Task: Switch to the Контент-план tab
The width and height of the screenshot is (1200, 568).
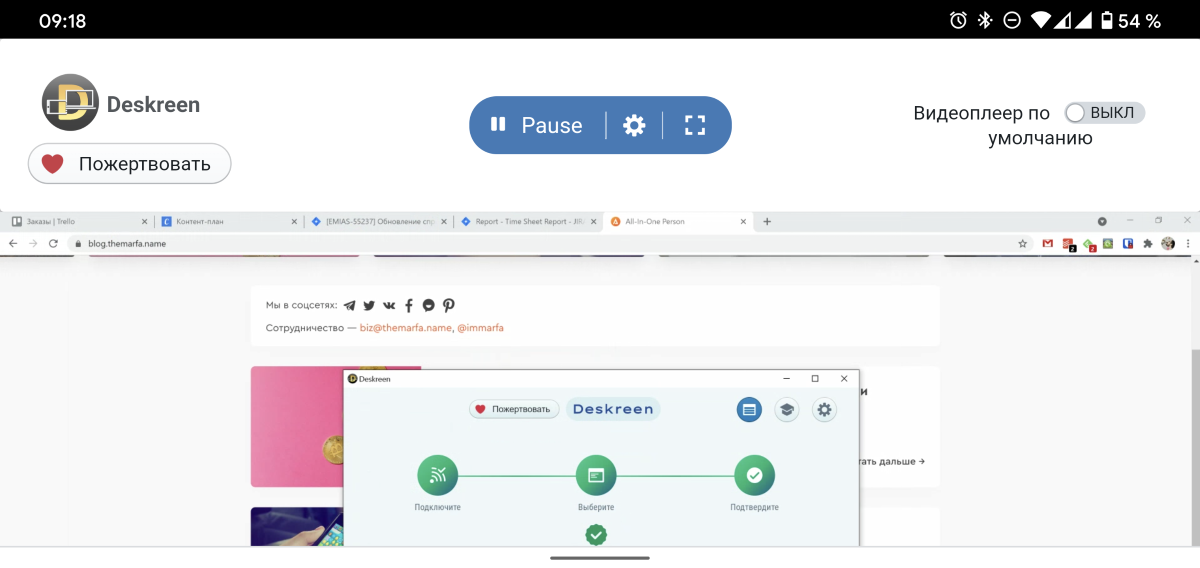Action: click(229, 221)
